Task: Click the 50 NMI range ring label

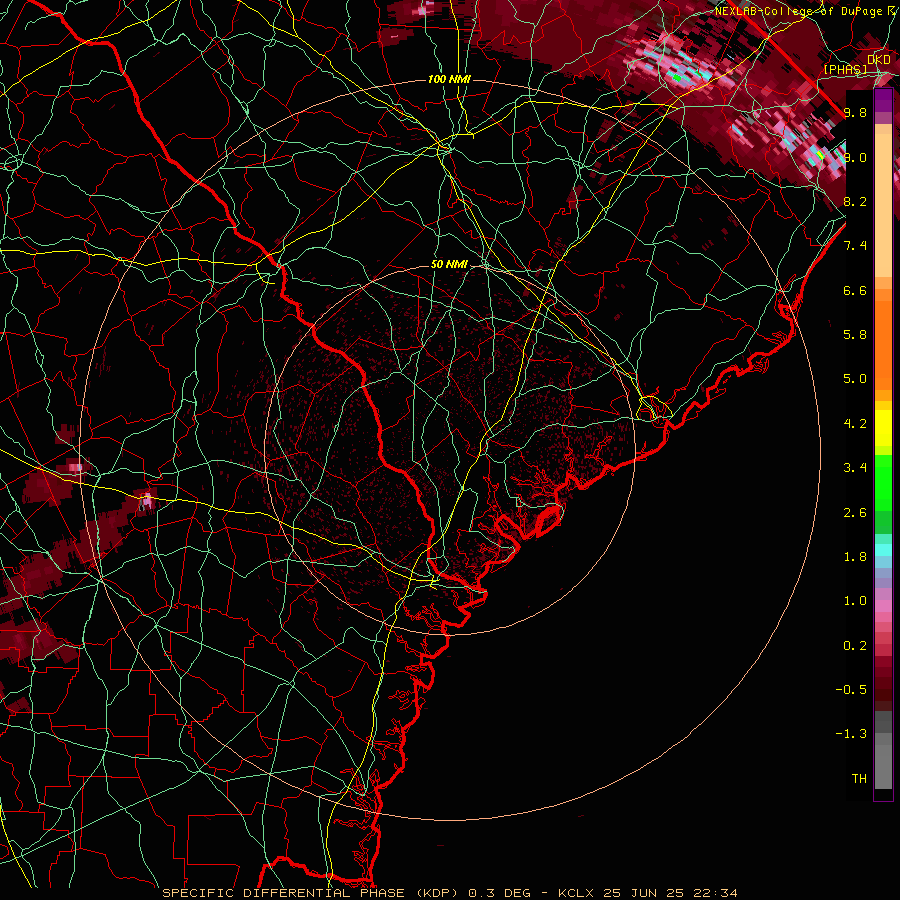Action: tap(449, 264)
